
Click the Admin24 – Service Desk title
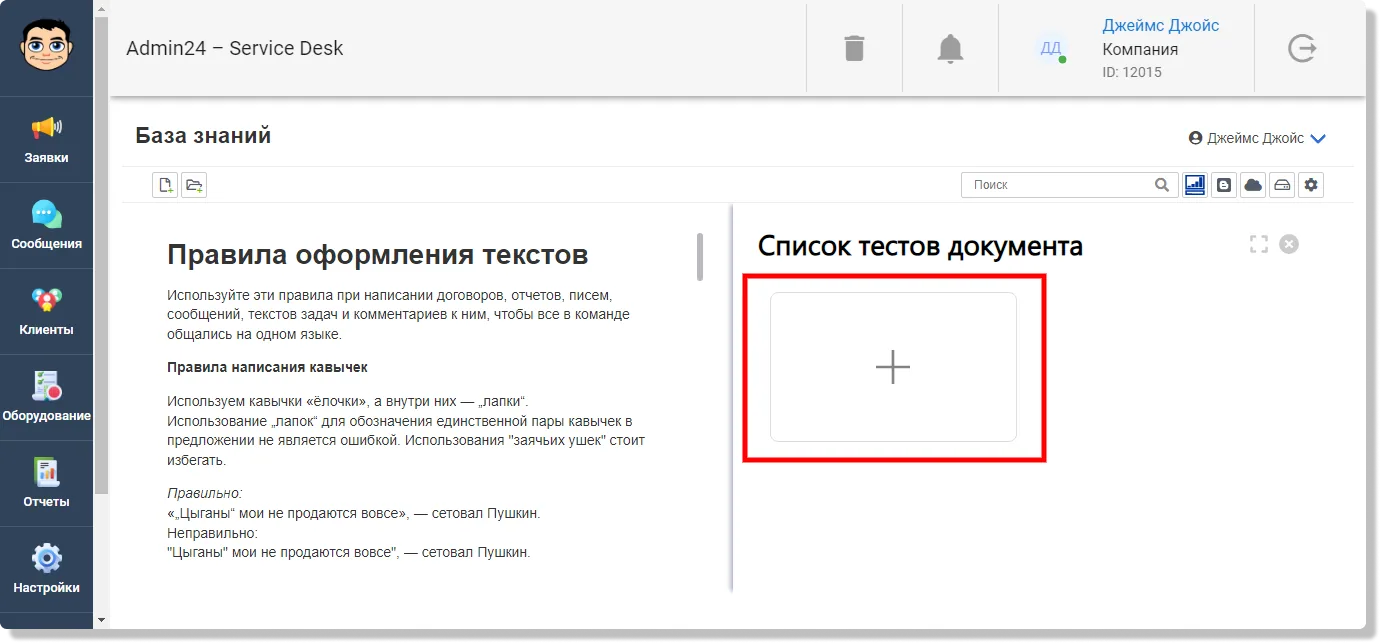235,48
